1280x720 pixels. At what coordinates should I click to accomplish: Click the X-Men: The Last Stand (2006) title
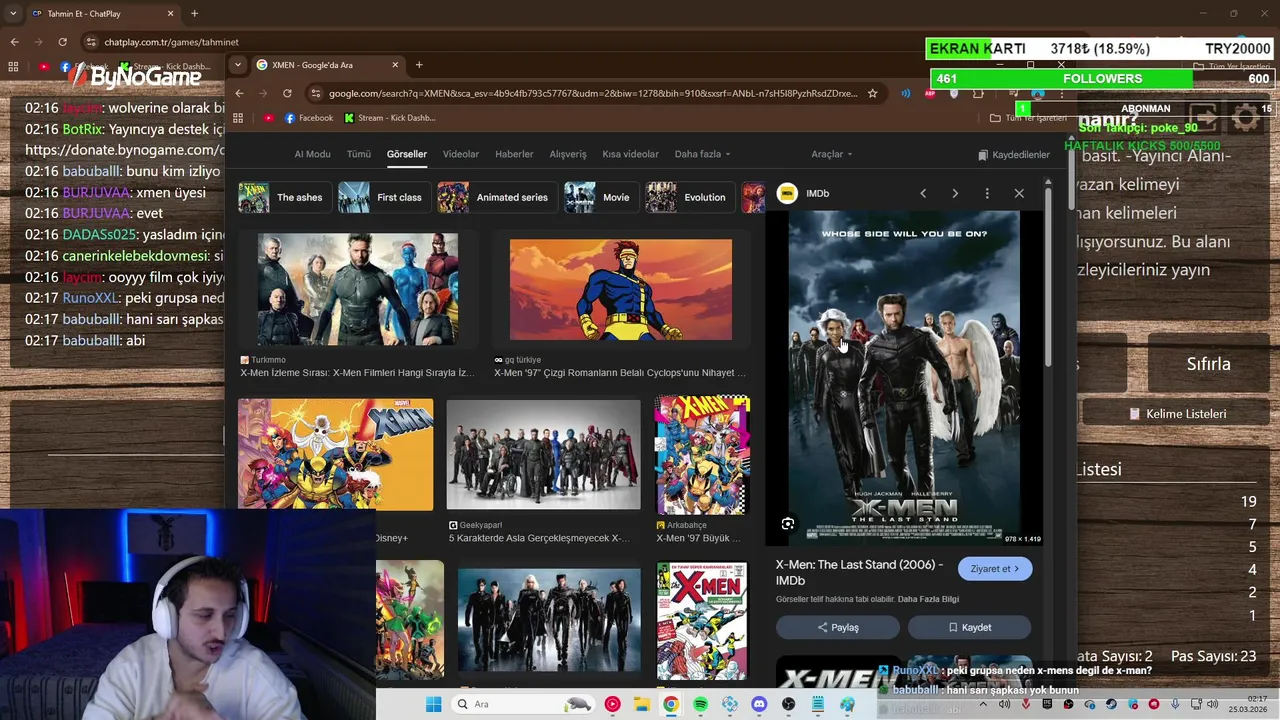tap(859, 572)
